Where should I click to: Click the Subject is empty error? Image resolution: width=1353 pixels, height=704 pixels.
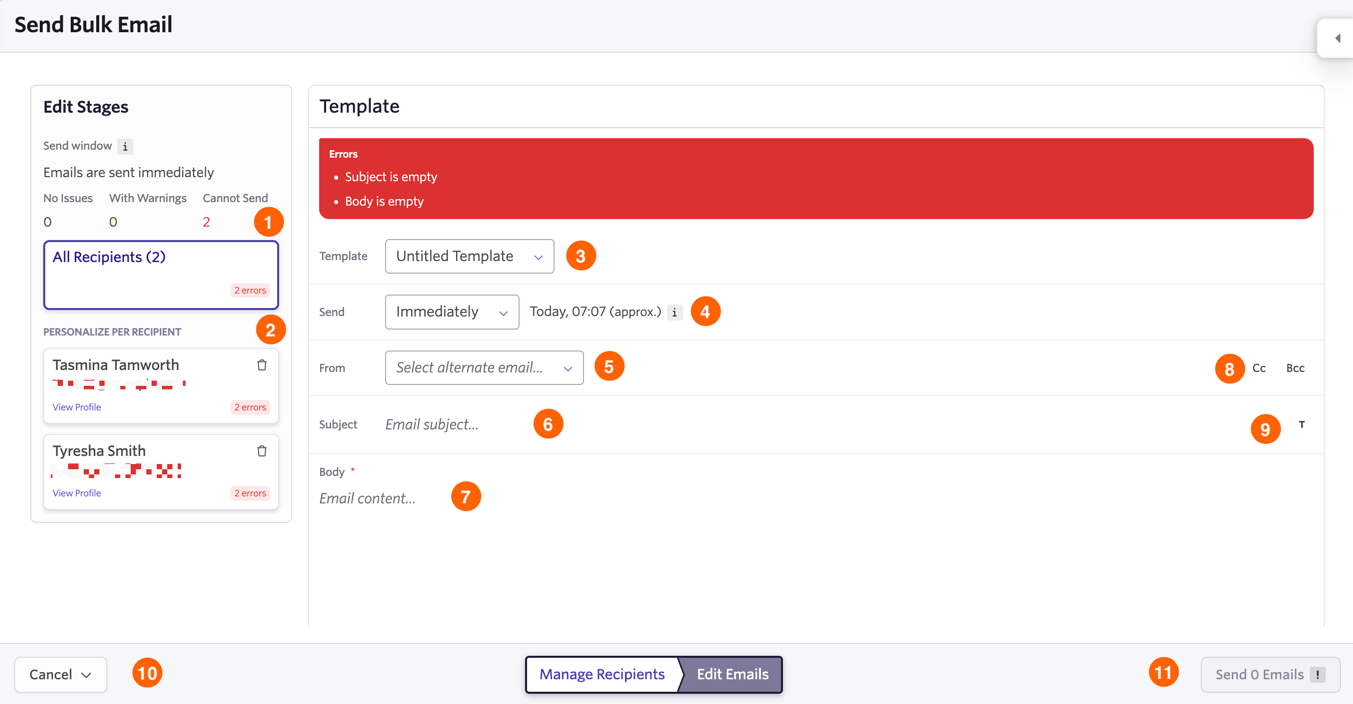point(391,177)
